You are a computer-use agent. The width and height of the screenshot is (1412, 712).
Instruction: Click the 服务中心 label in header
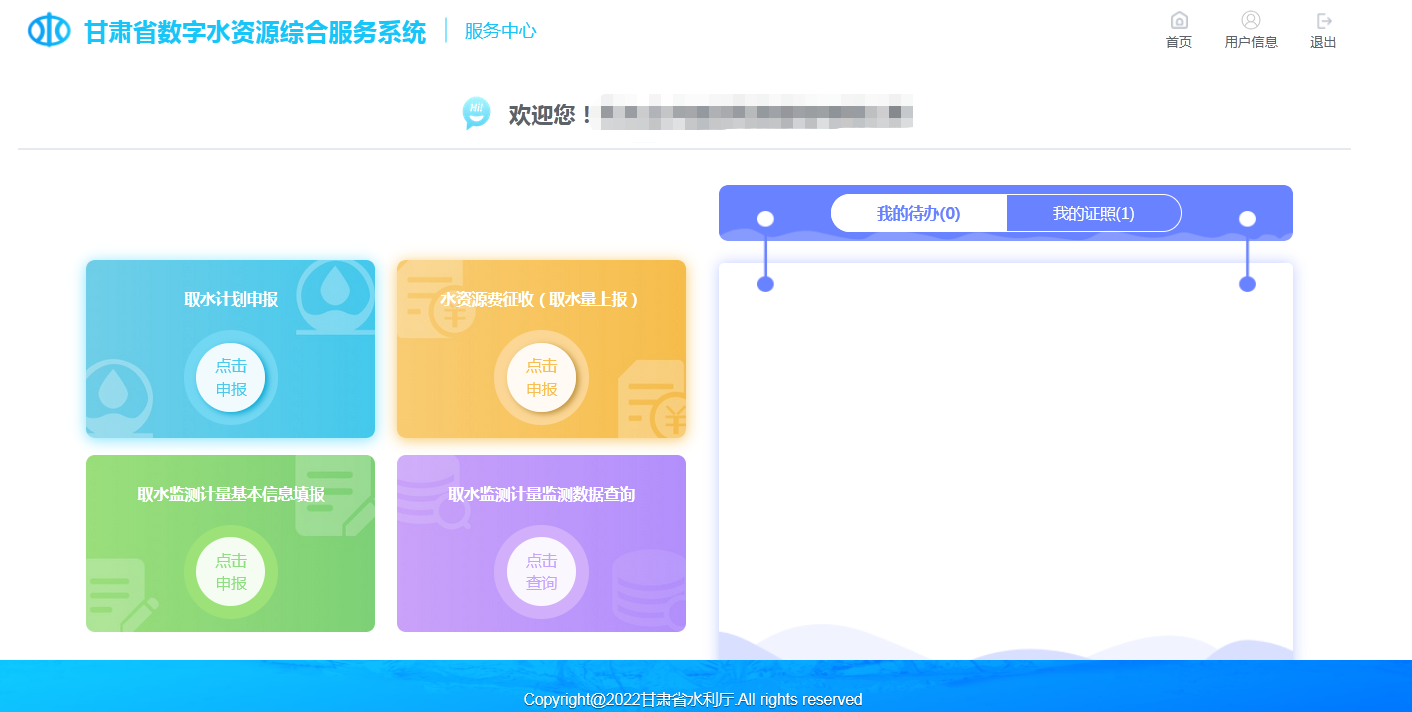(x=500, y=31)
